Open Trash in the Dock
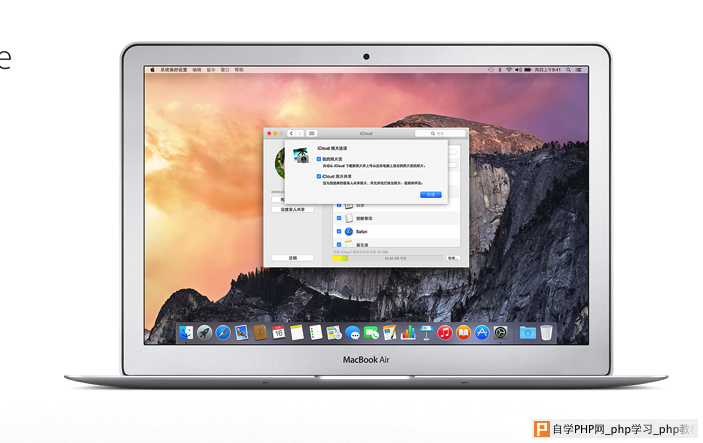Viewport: 703px width, 443px height. point(546,333)
